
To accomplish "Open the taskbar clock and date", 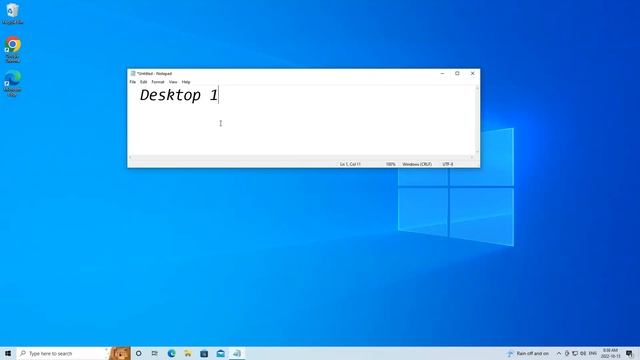I will click(610, 353).
